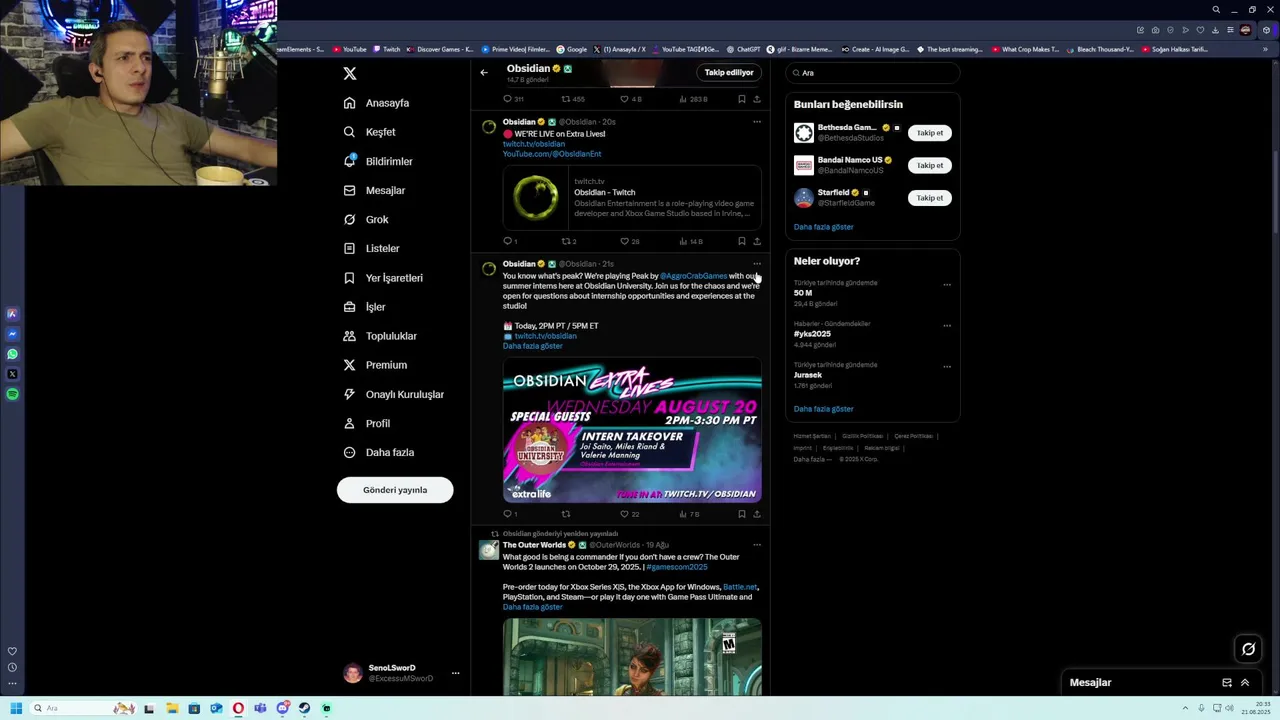Open more options for Peak intern post
1280x720 pixels.
tap(757, 264)
